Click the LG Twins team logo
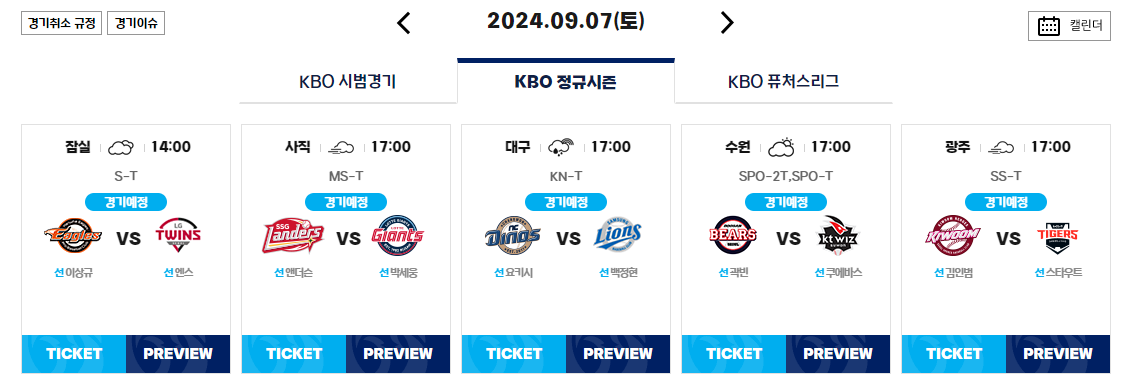The height and width of the screenshot is (381, 1127). point(178,235)
